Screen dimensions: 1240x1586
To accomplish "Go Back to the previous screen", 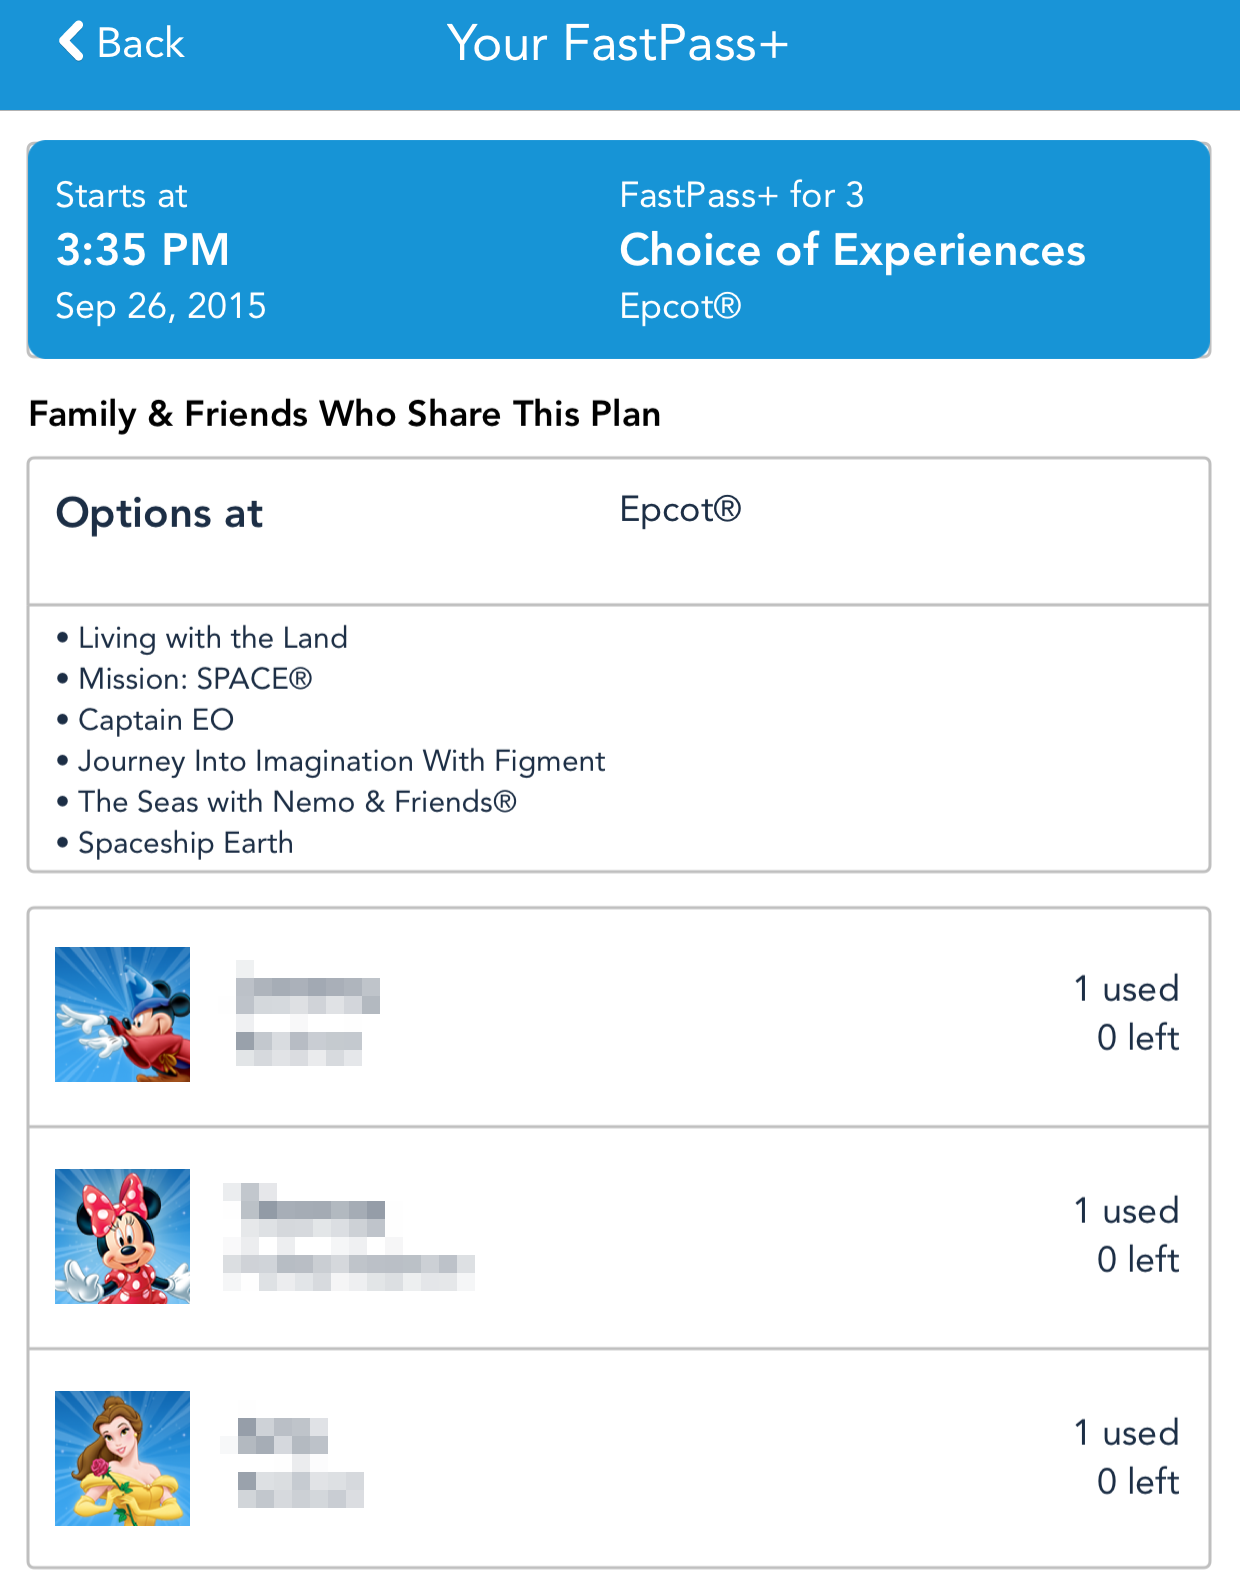I will click(121, 43).
